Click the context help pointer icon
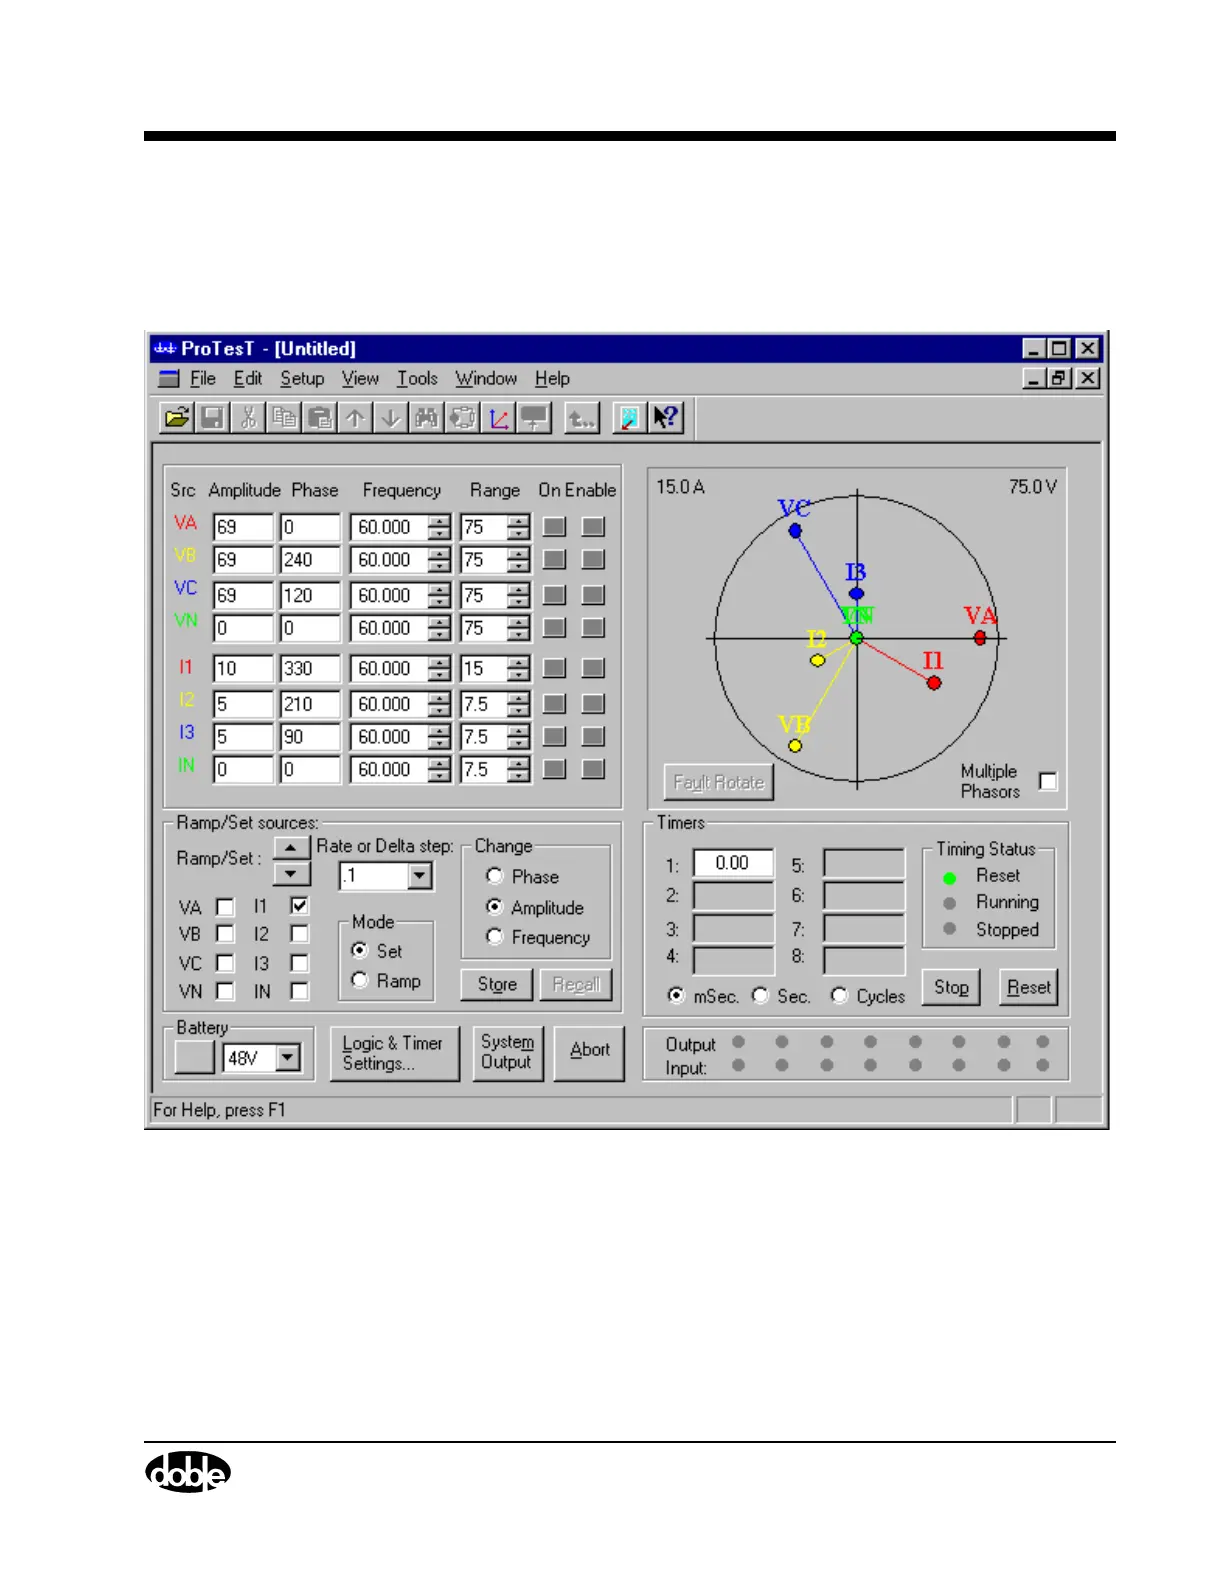 click(665, 417)
